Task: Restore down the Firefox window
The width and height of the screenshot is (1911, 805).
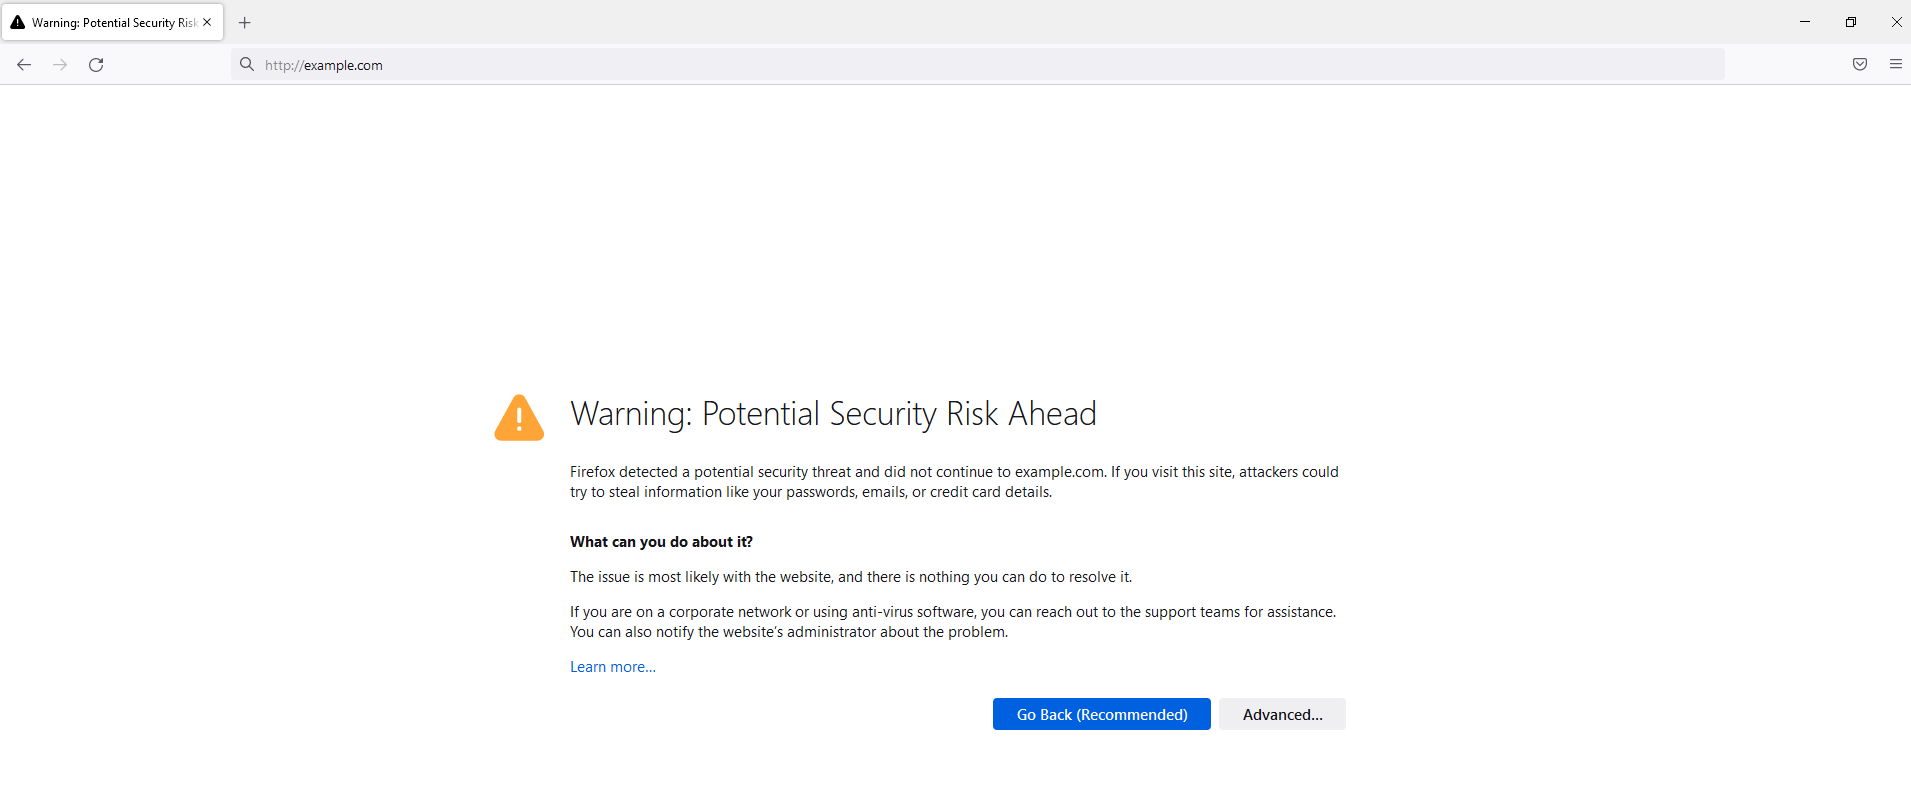Action: point(1851,22)
